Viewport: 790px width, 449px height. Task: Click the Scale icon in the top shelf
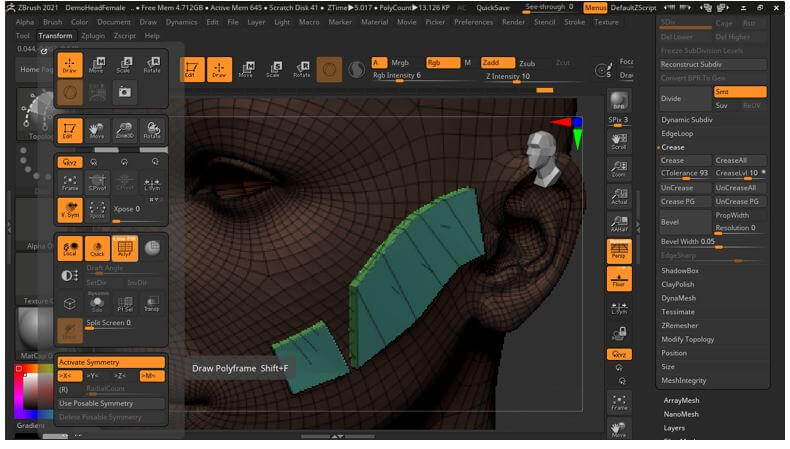click(x=274, y=69)
